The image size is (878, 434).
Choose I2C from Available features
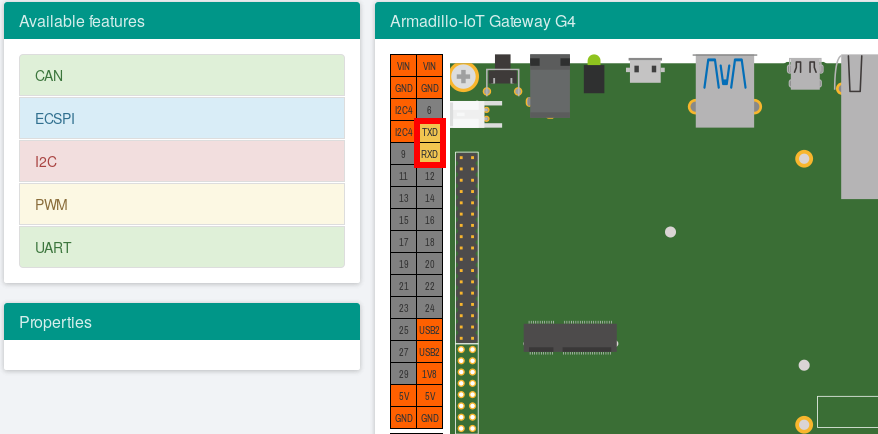pyautogui.click(x=181, y=161)
